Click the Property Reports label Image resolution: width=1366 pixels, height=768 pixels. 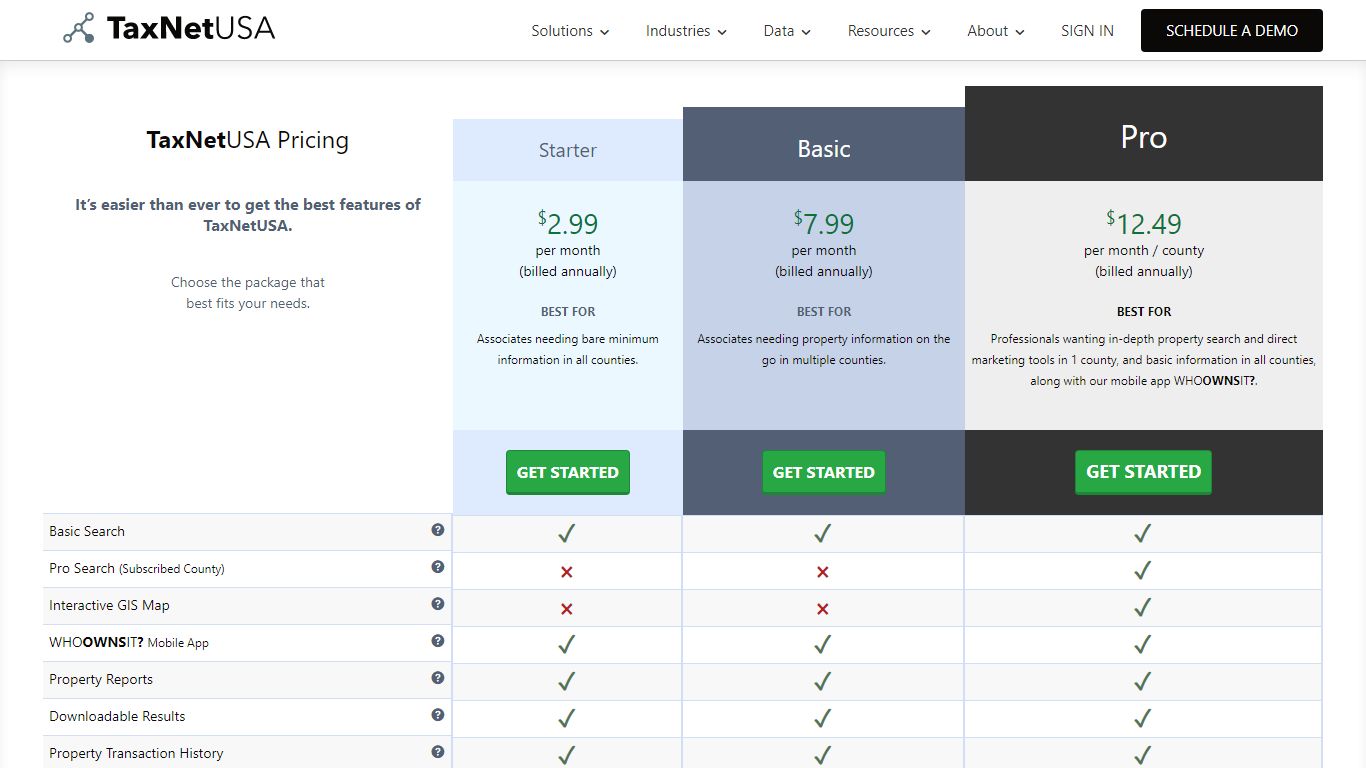tap(101, 679)
